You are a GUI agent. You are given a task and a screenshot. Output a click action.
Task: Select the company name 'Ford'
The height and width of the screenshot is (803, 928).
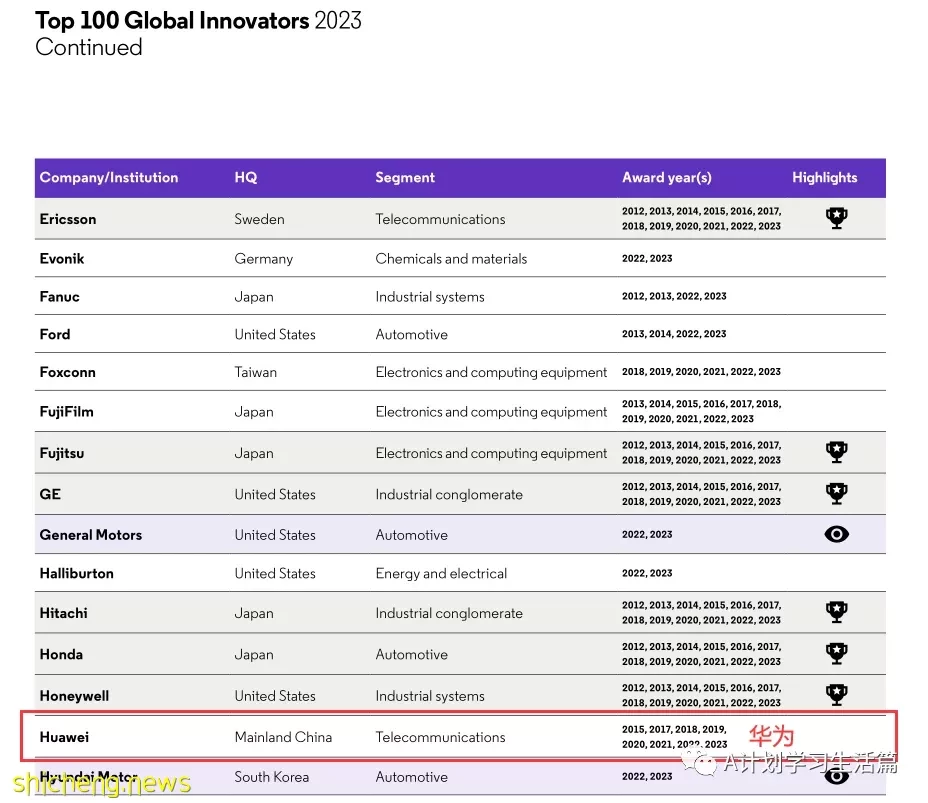pyautogui.click(x=54, y=334)
